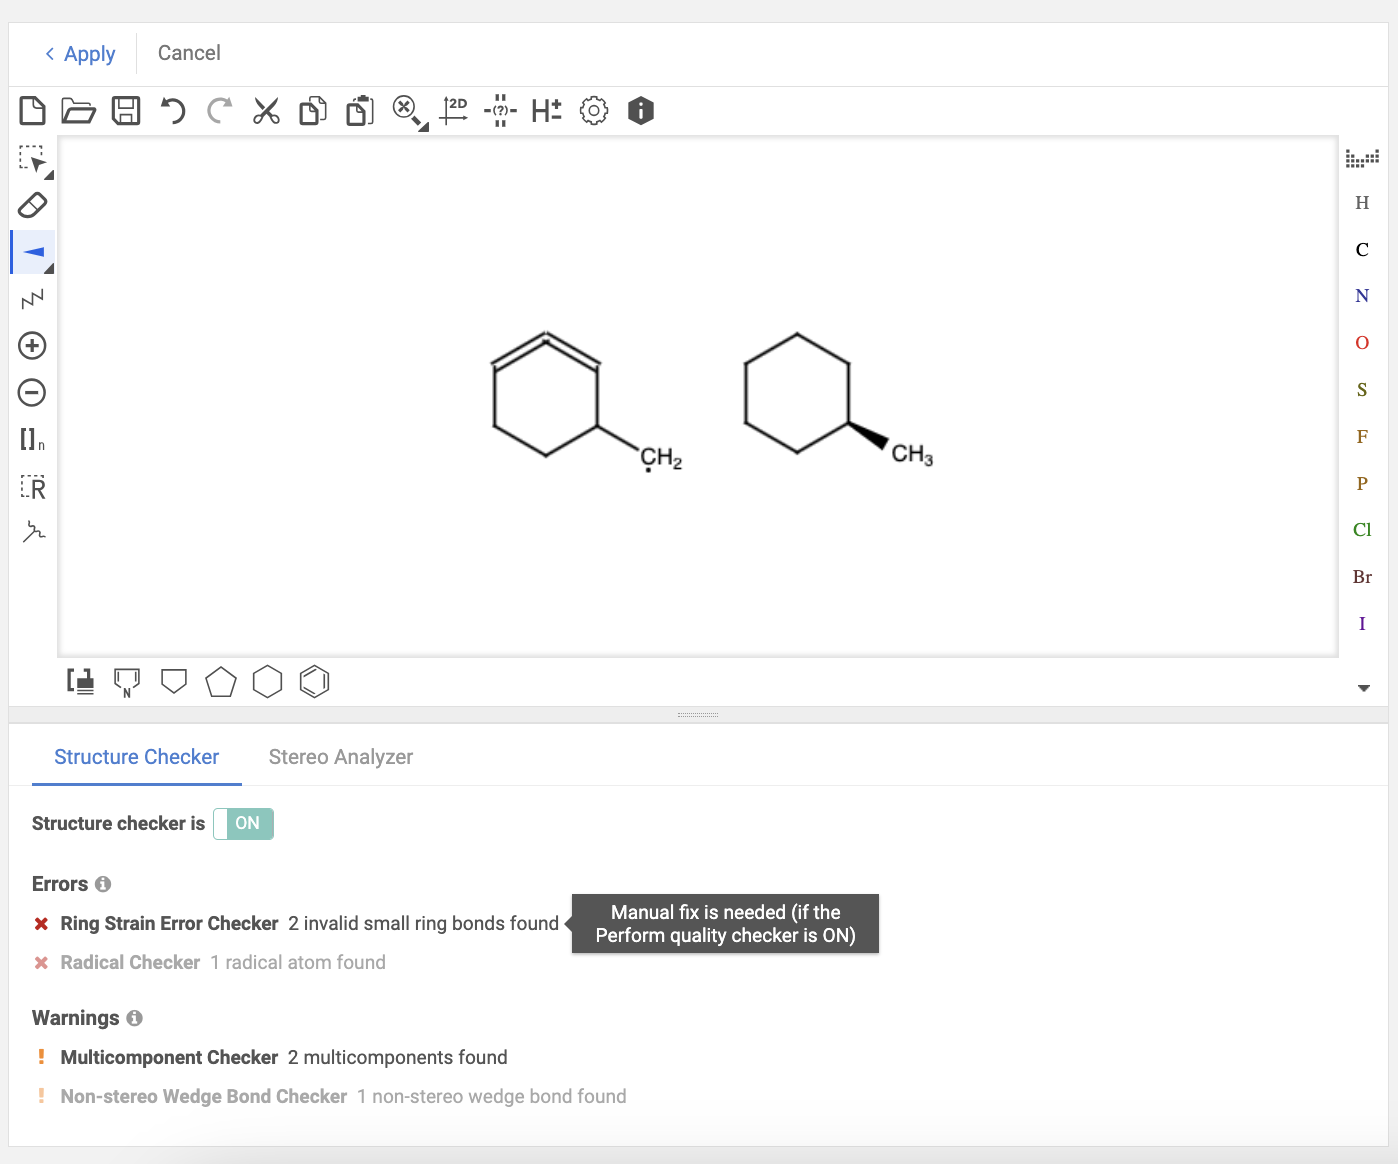The image size is (1398, 1164).
Task: Open the Structure Checker tab
Action: 136,757
